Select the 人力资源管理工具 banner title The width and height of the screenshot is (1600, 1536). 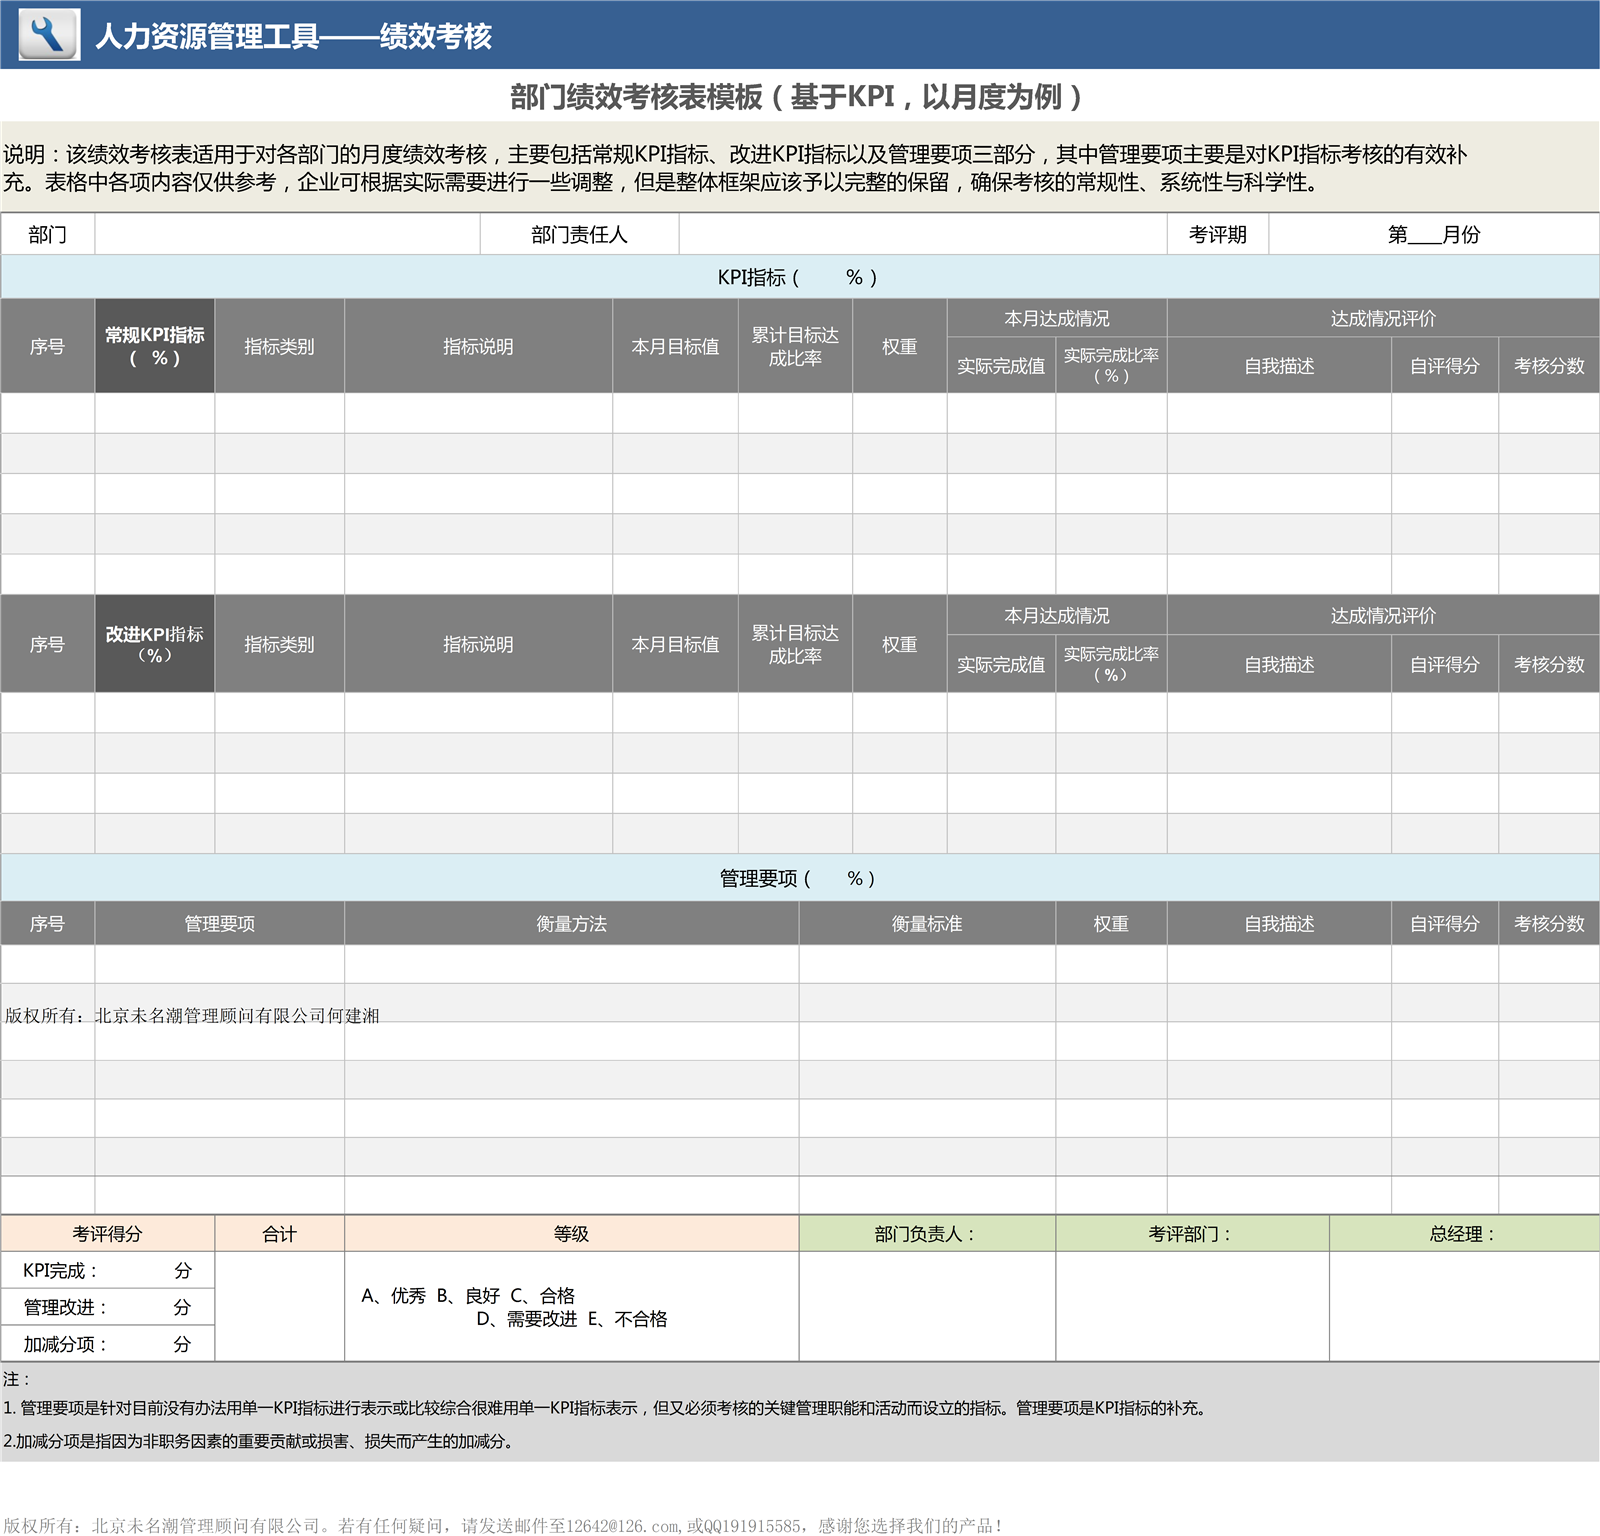pos(293,37)
